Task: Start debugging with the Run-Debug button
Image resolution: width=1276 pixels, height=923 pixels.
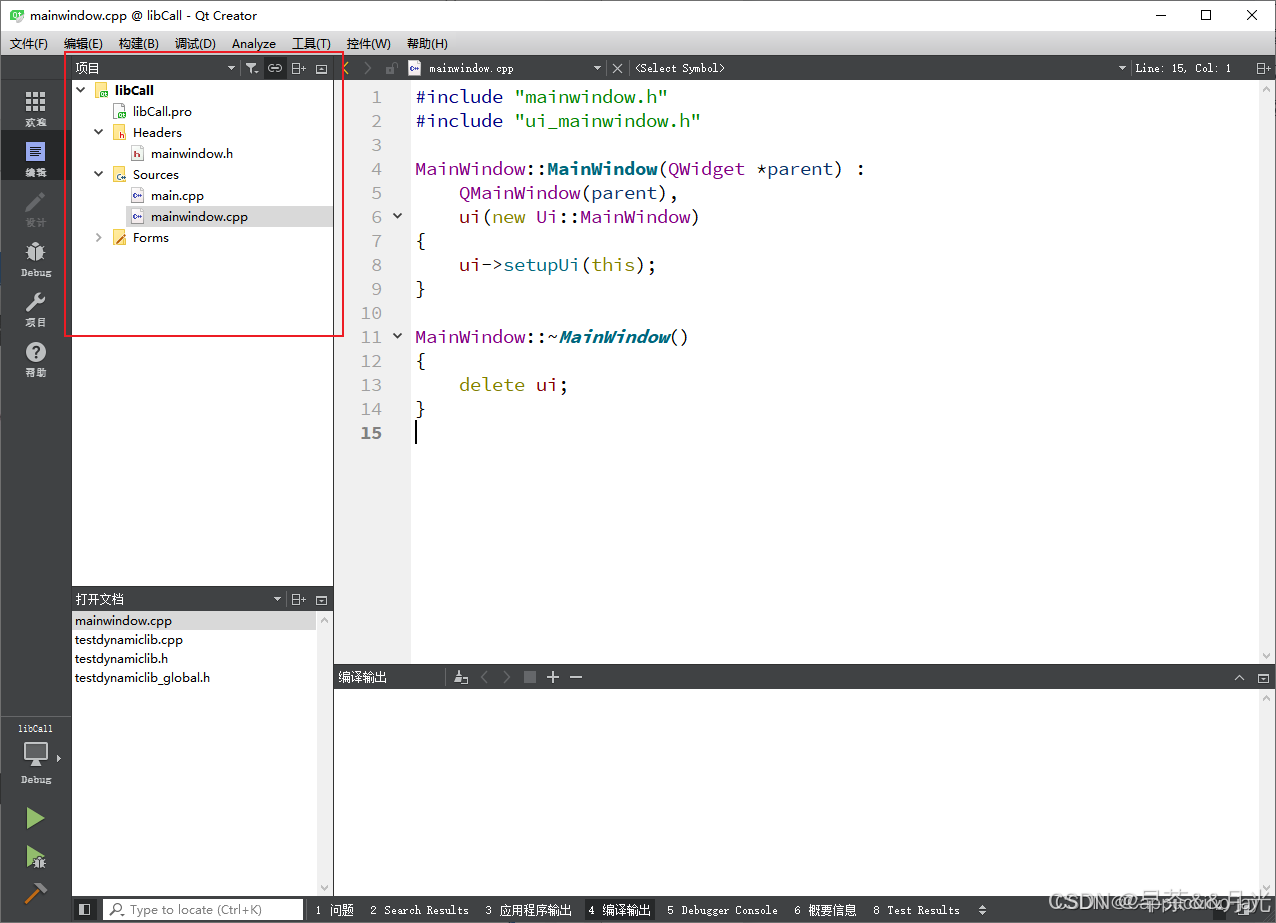Action: 35,856
